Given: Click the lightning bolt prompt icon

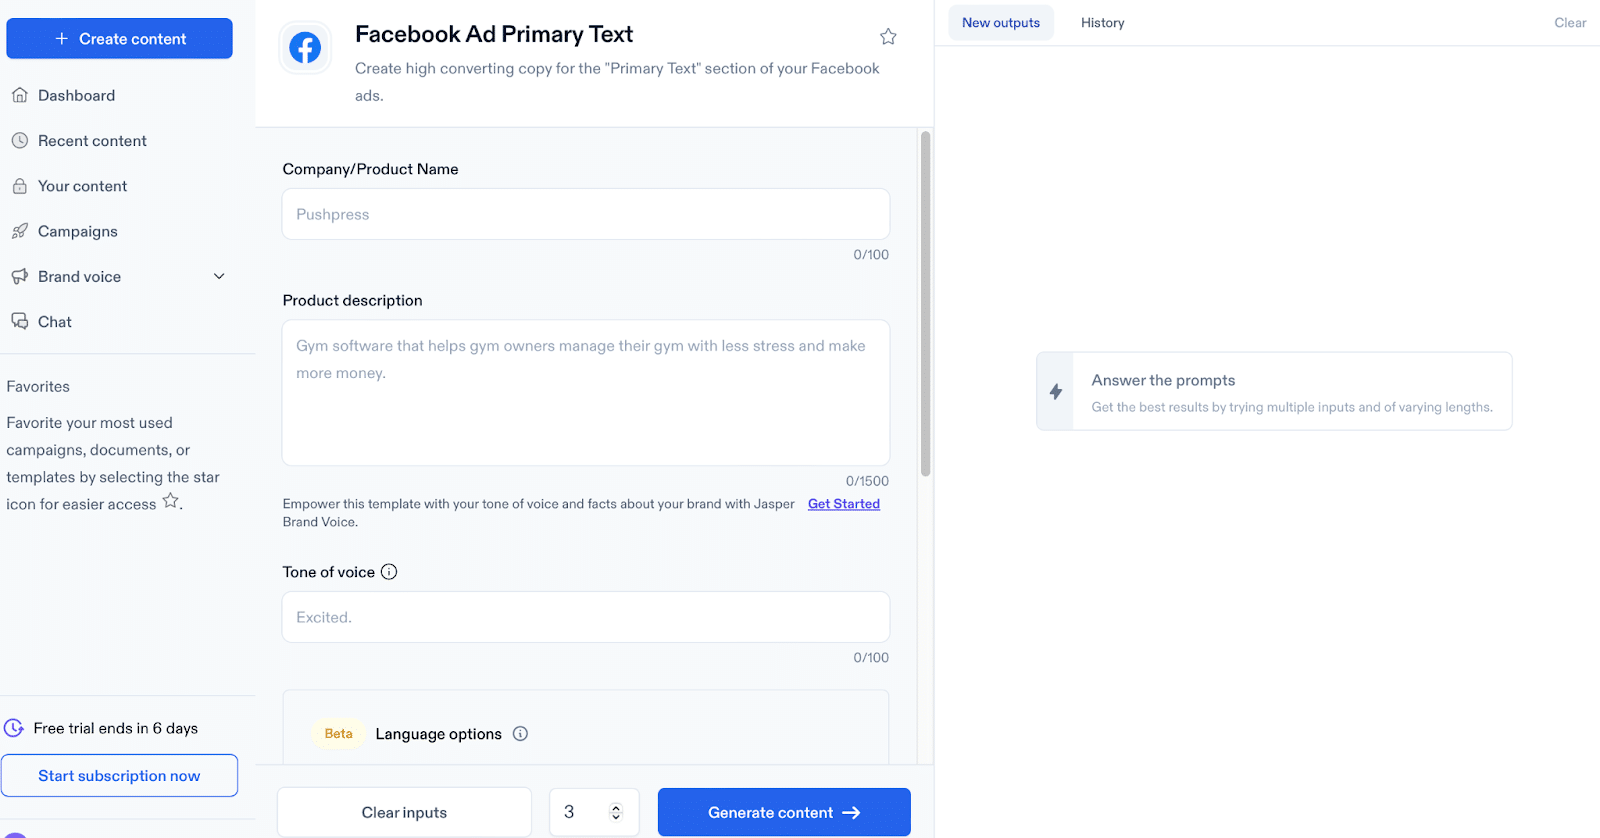Looking at the screenshot, I should coord(1056,391).
